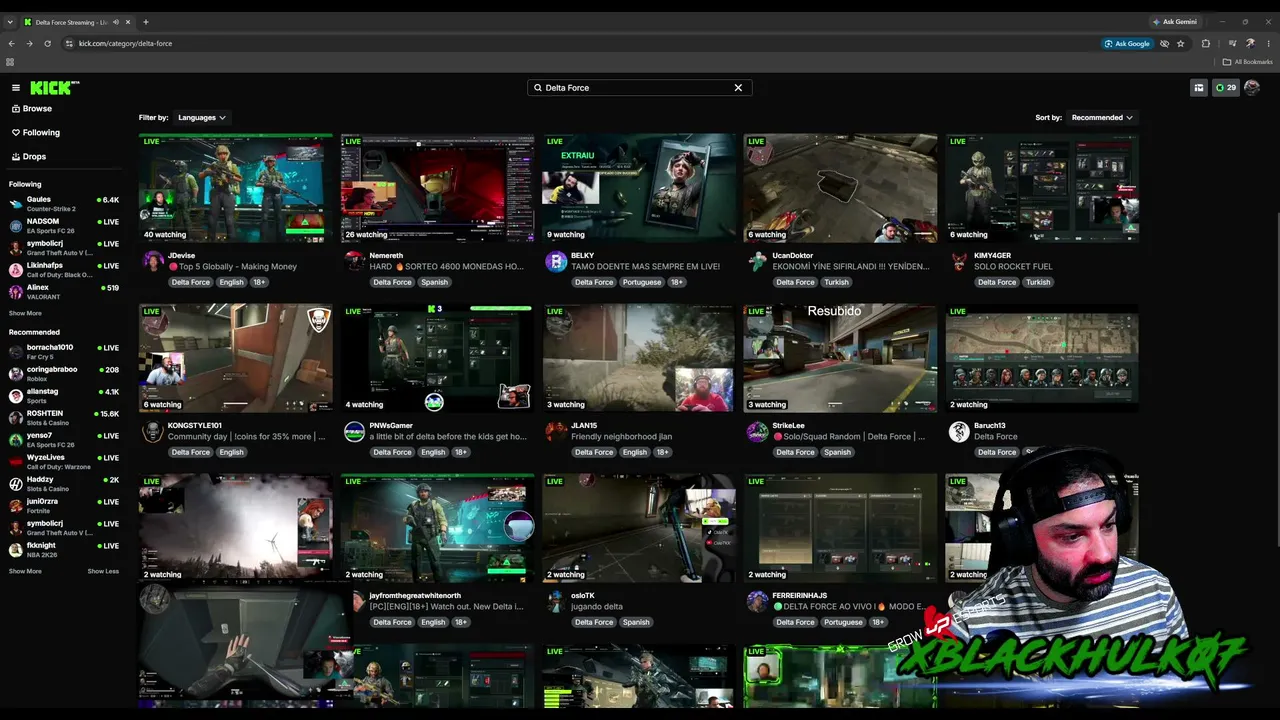Click the Portuguese tag under BELKY
1280x720 pixels.
pyautogui.click(x=641, y=282)
